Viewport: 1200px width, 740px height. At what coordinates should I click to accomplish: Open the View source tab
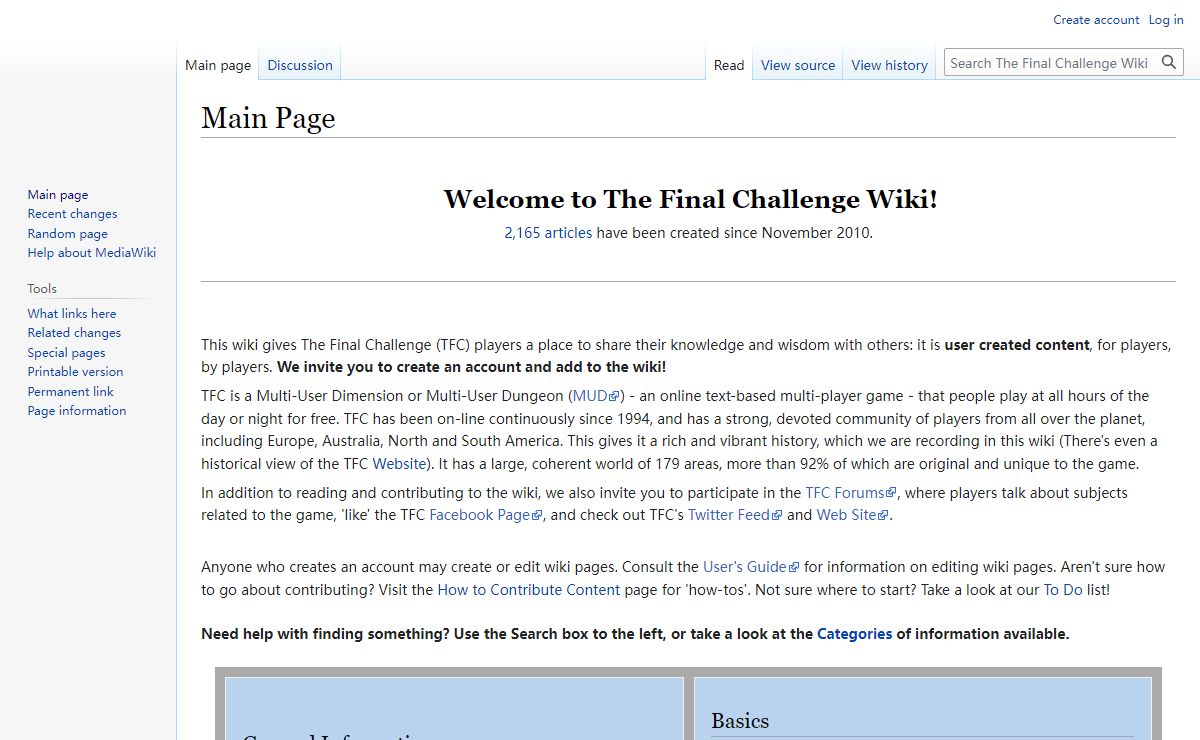(x=798, y=65)
